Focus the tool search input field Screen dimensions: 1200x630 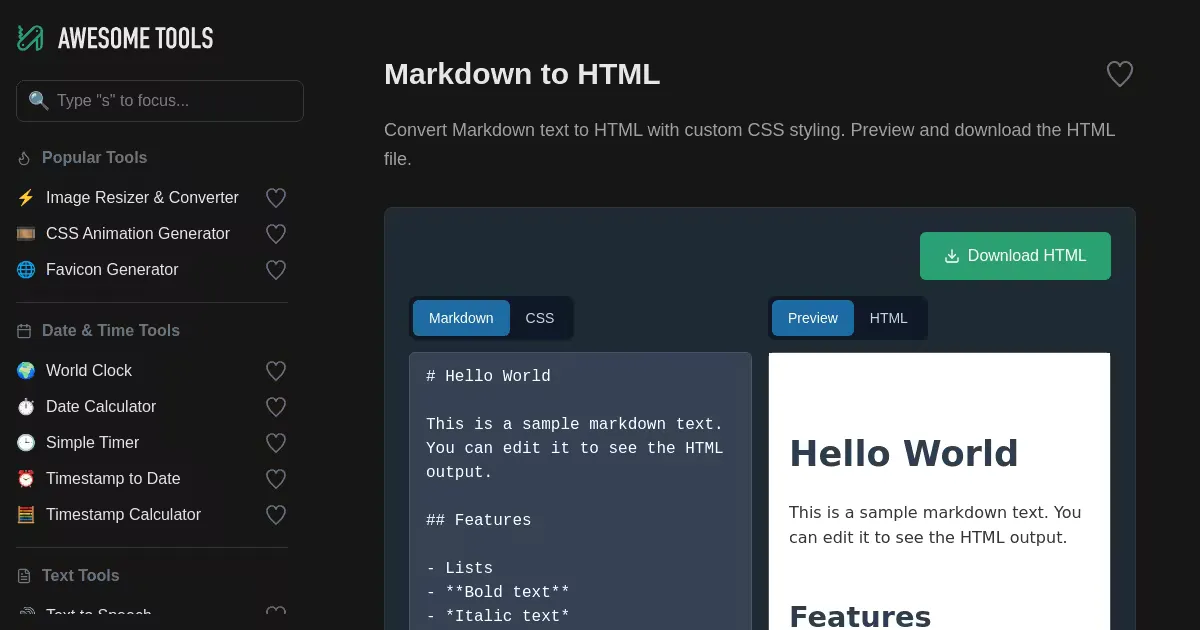coord(170,101)
